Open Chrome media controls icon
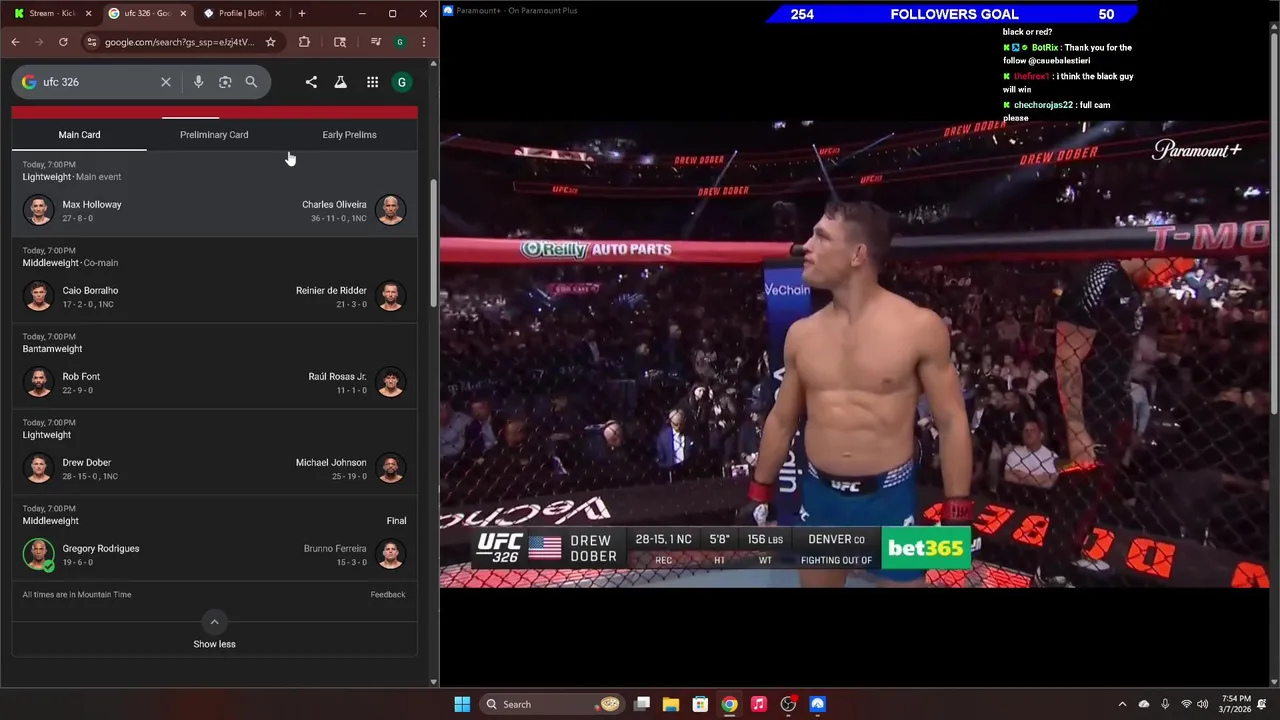The height and width of the screenshot is (720, 1280). pyautogui.click(x=376, y=42)
